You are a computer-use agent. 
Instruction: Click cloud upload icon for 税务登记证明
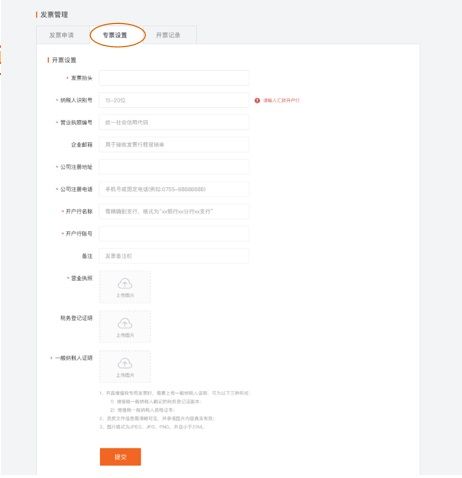125,323
